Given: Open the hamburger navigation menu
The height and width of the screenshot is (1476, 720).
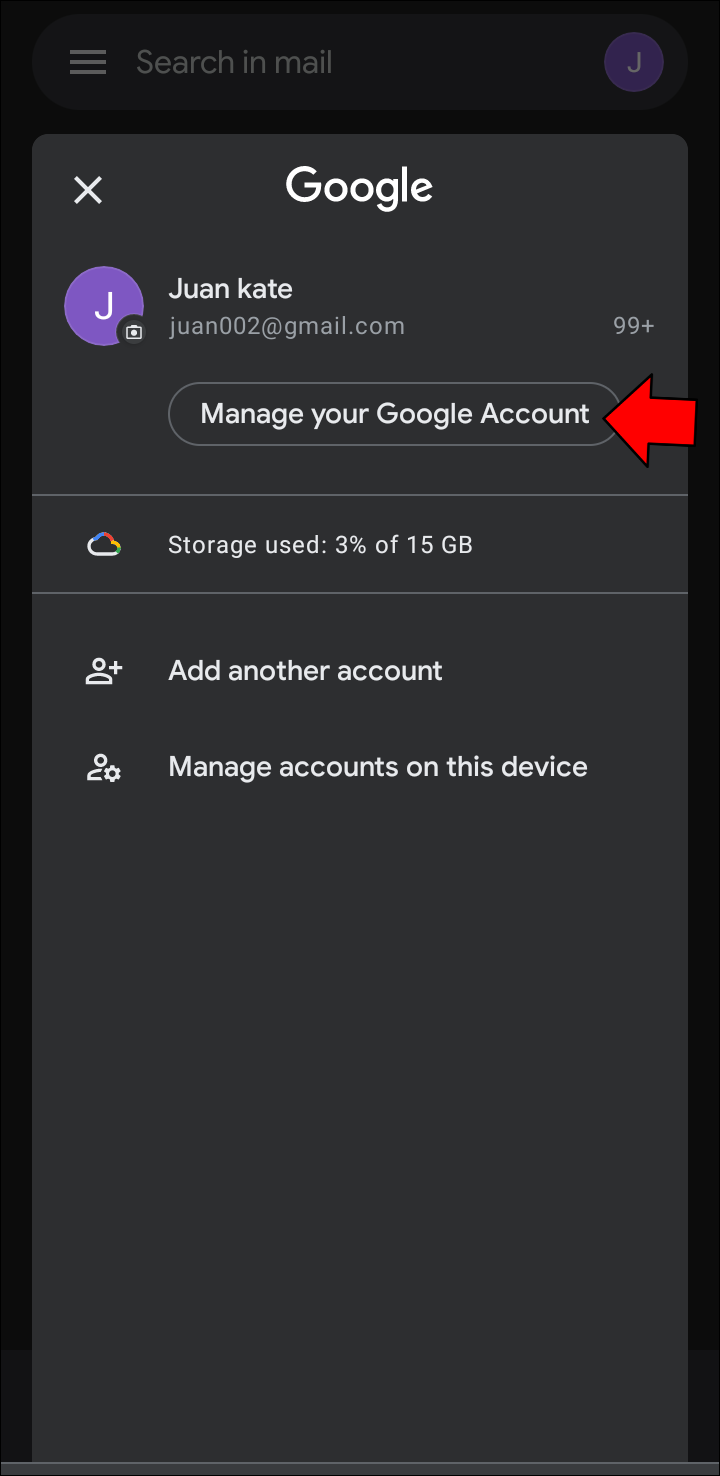Looking at the screenshot, I should point(88,63).
